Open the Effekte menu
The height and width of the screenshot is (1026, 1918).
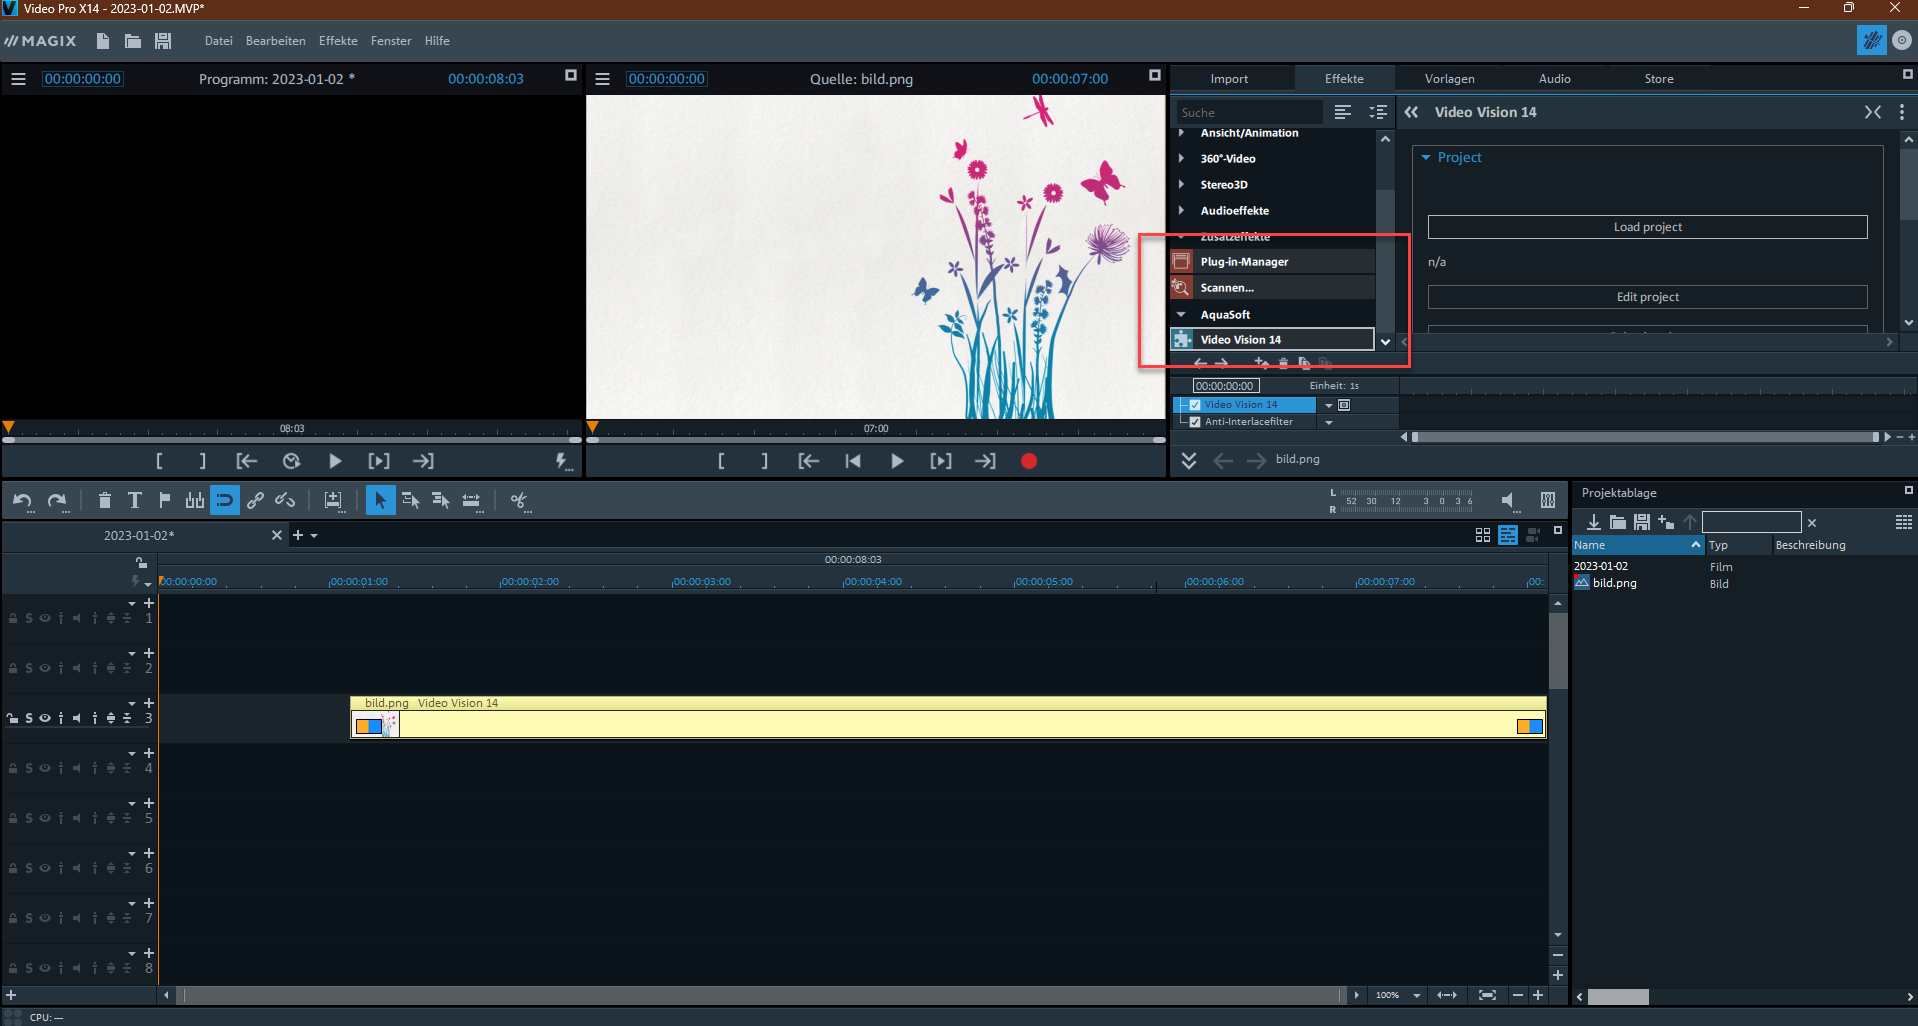tap(338, 41)
